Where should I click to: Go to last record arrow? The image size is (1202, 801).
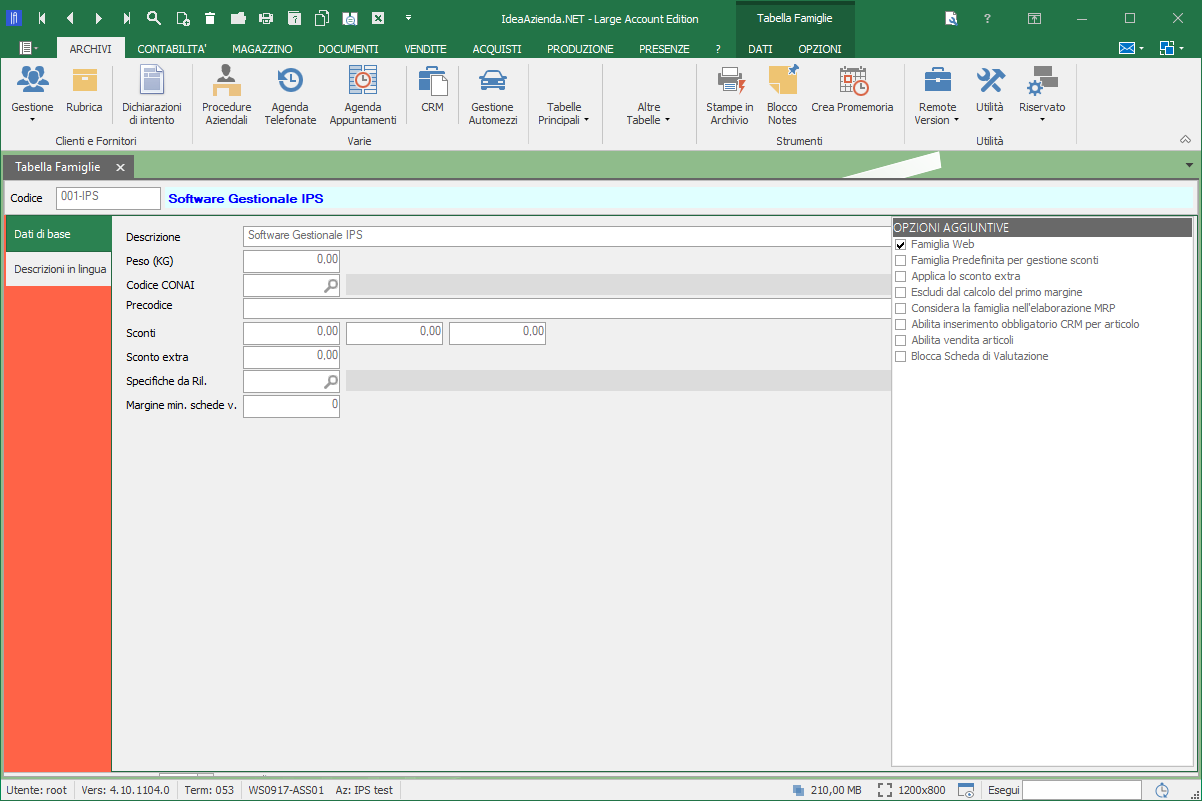click(x=126, y=18)
